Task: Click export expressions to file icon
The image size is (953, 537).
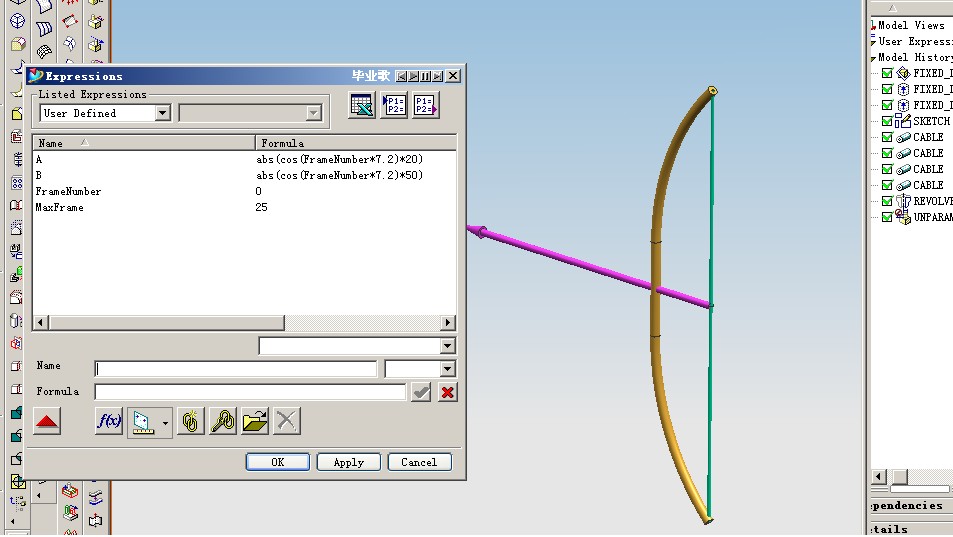Action: [x=426, y=105]
